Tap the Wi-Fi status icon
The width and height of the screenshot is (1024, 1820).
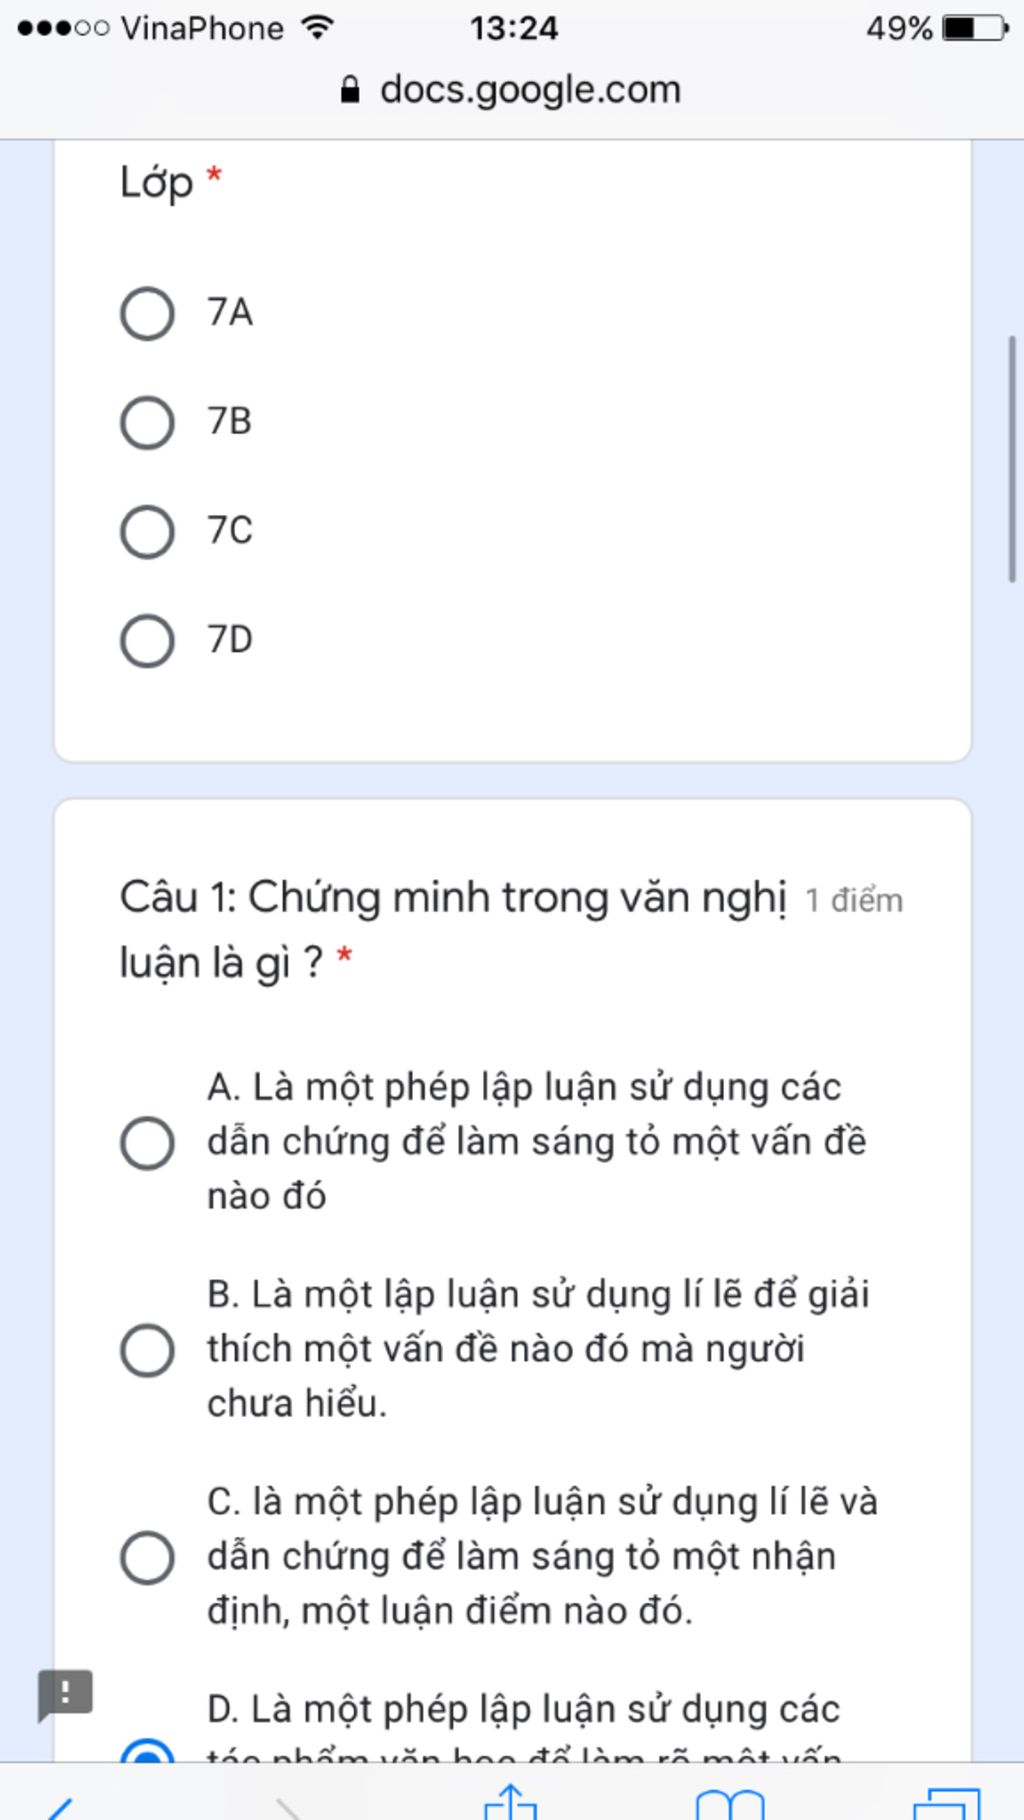click(317, 27)
